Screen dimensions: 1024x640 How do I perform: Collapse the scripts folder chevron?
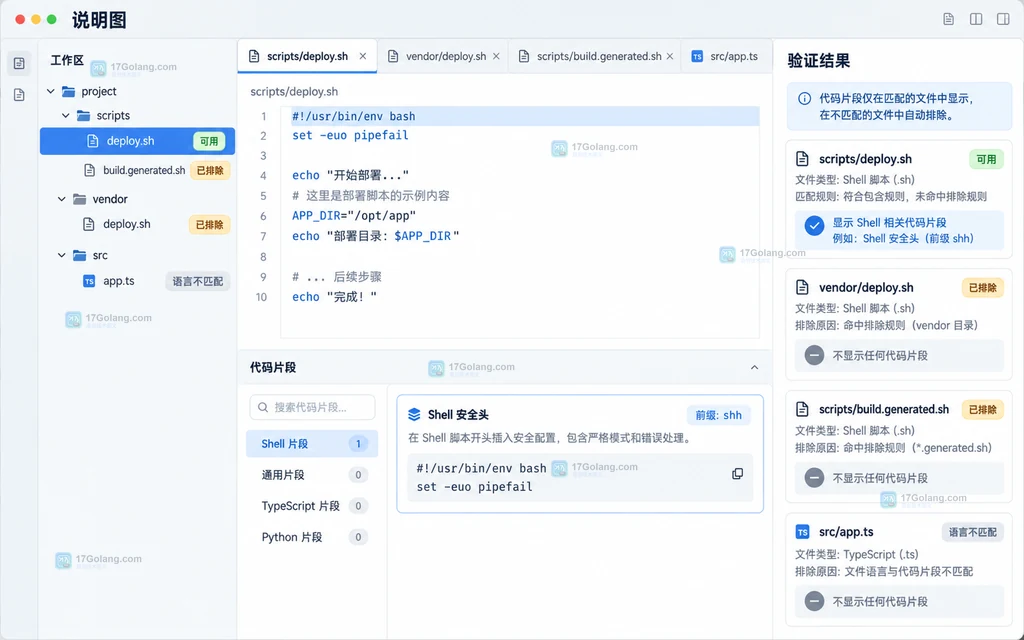click(x=65, y=116)
